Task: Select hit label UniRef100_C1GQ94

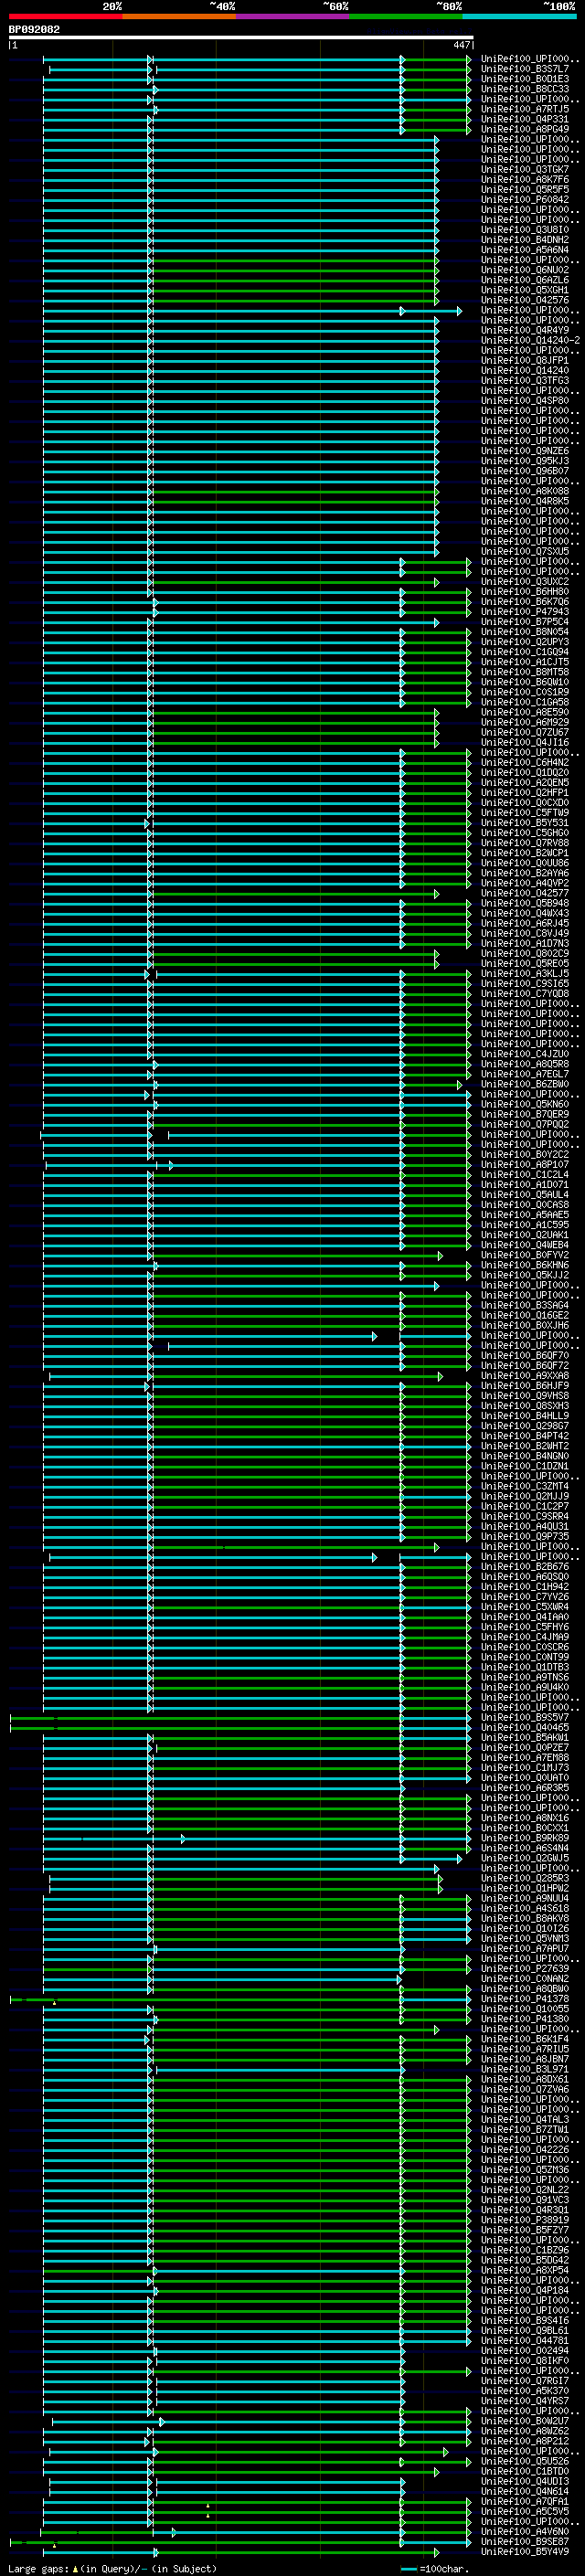Action: pyautogui.click(x=525, y=652)
